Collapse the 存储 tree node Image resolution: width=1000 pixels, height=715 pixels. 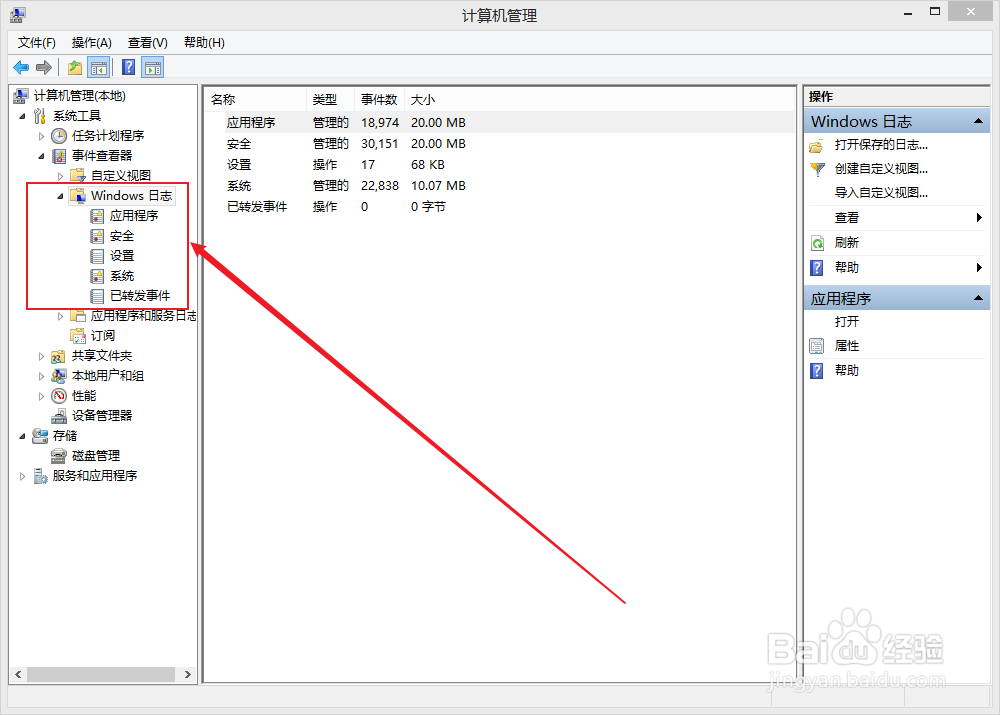[x=22, y=436]
